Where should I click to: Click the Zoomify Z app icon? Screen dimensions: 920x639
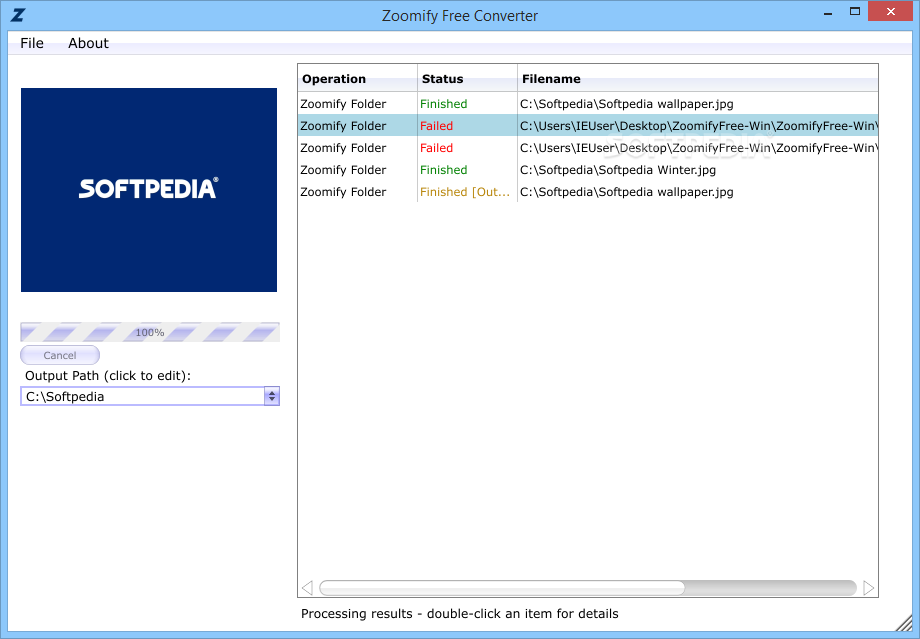coord(18,15)
